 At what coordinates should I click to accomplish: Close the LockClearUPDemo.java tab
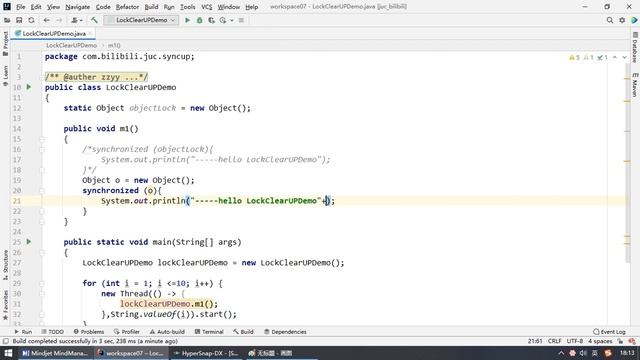[x=90, y=33]
